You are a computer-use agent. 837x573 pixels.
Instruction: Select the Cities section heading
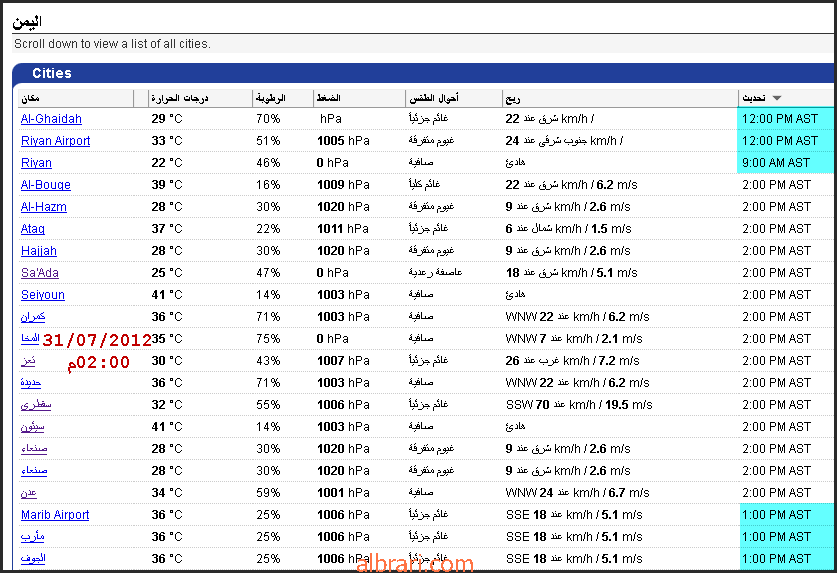[x=52, y=73]
